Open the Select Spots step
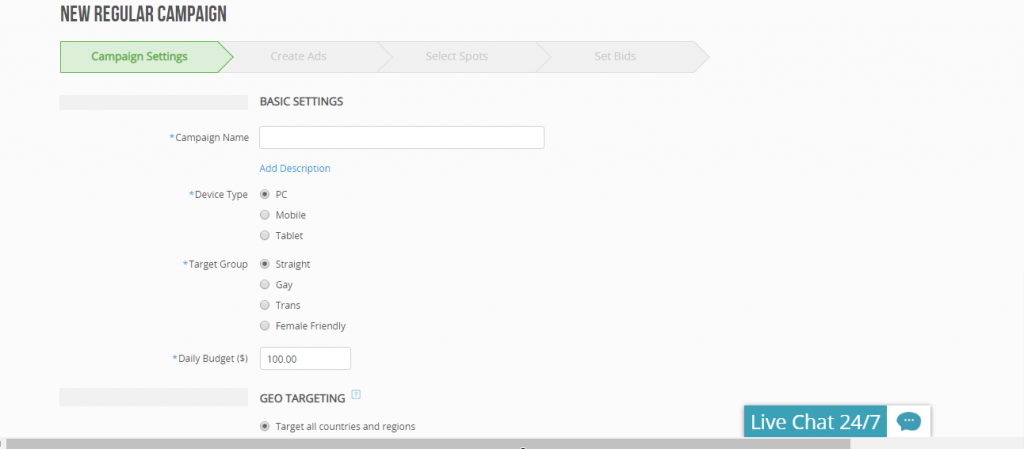 [x=456, y=57]
